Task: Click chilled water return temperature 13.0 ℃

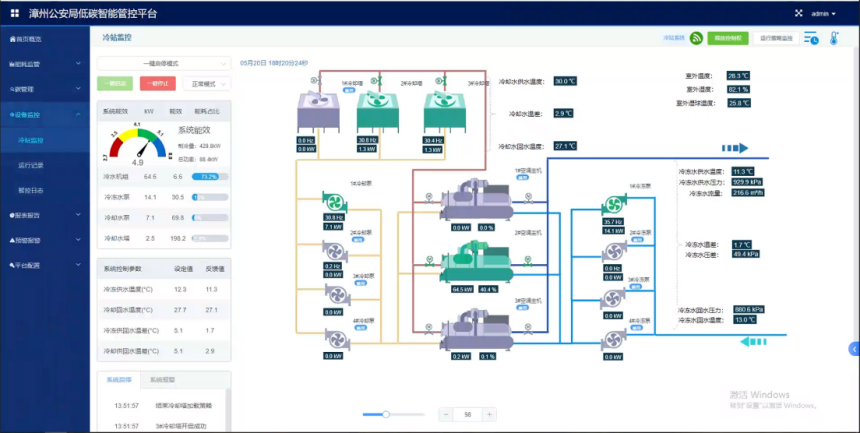Action: (x=745, y=320)
